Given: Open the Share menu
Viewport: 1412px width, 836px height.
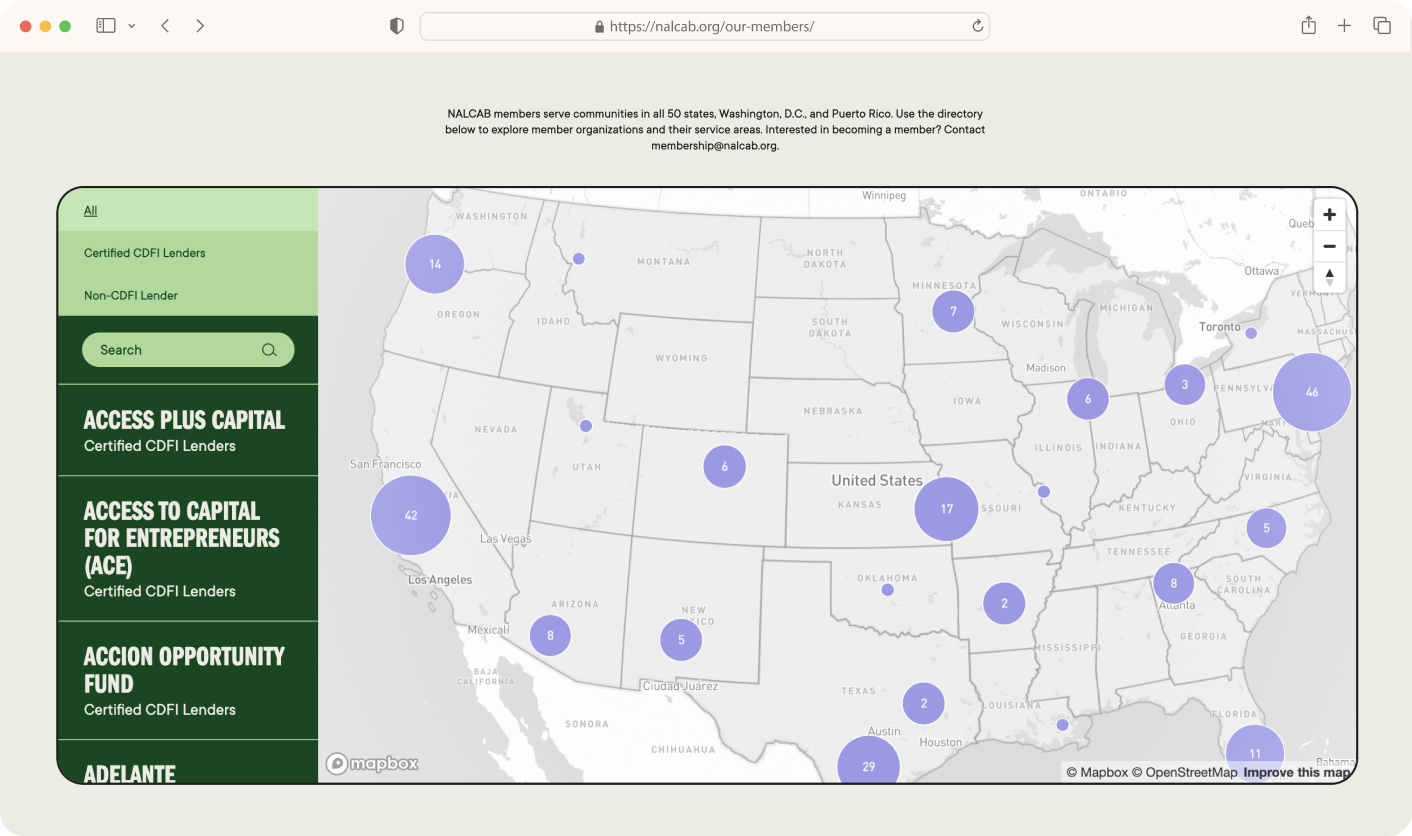Looking at the screenshot, I should (x=1308, y=26).
